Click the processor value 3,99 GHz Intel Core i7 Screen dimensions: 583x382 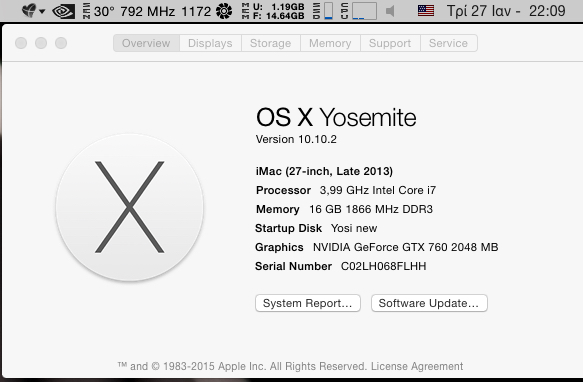pos(378,190)
